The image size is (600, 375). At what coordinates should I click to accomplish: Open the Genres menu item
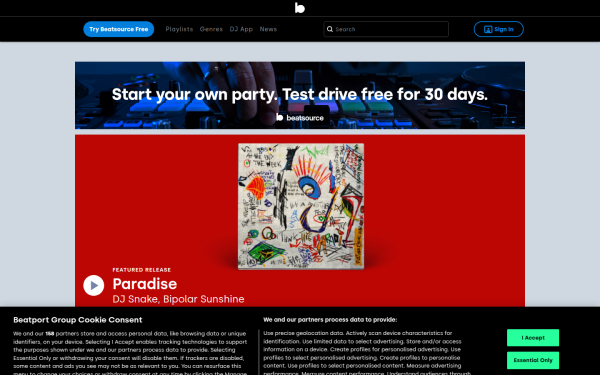pos(211,29)
